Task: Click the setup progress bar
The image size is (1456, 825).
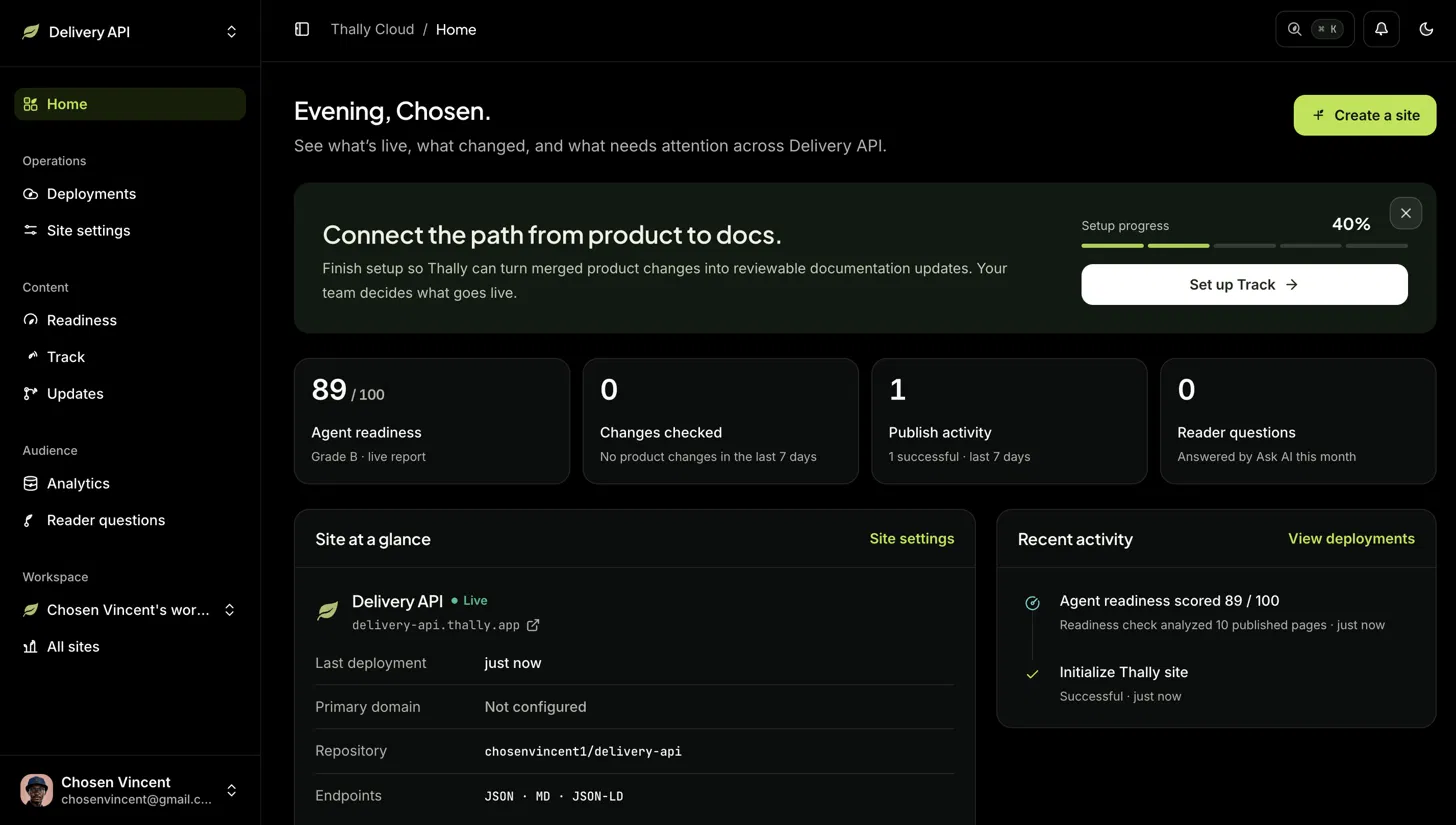Action: pyautogui.click(x=1244, y=245)
